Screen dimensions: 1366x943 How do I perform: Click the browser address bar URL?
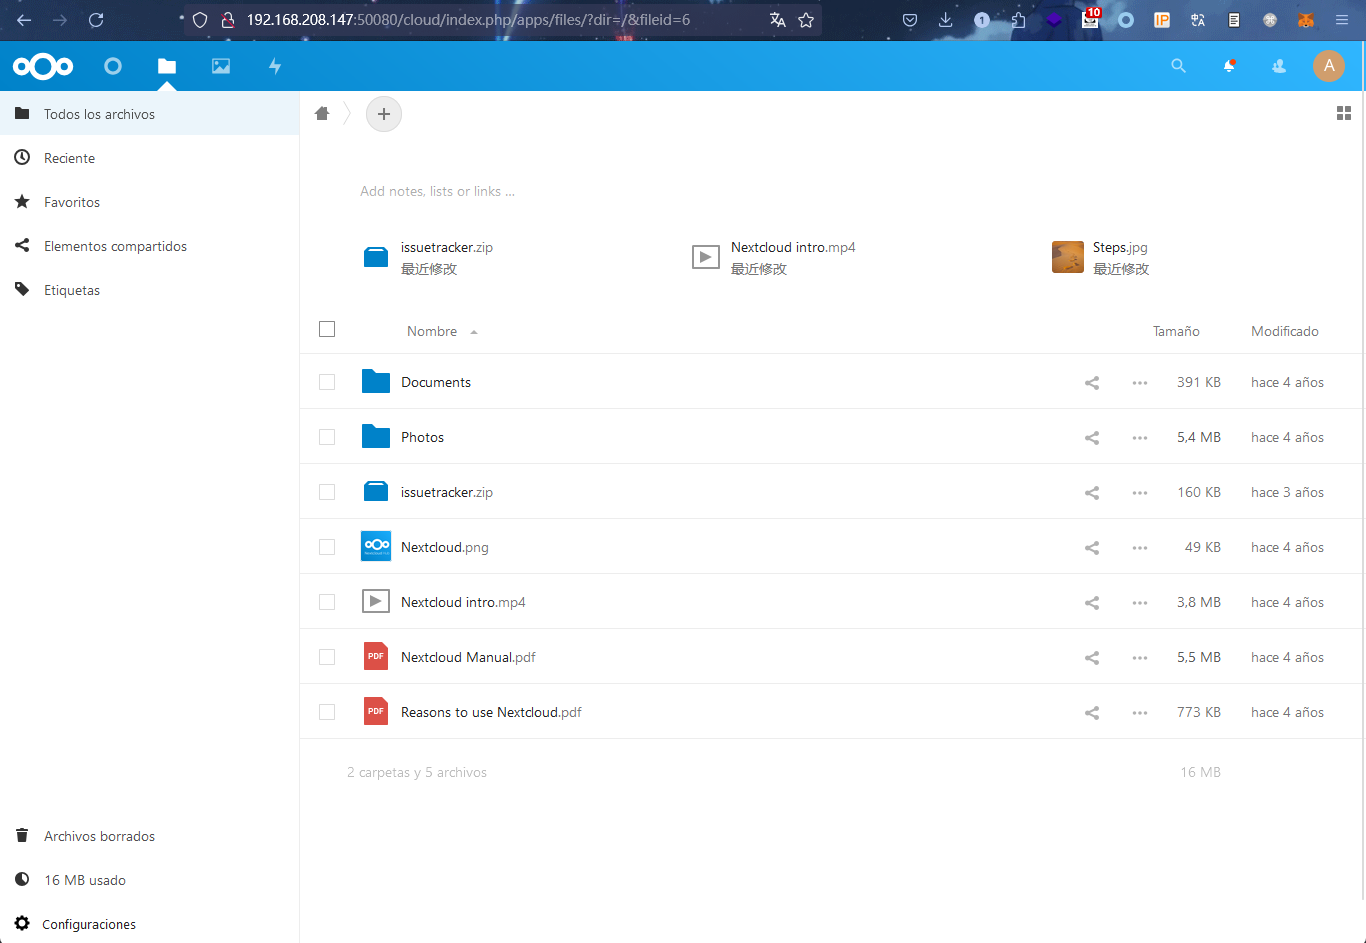coord(468,20)
